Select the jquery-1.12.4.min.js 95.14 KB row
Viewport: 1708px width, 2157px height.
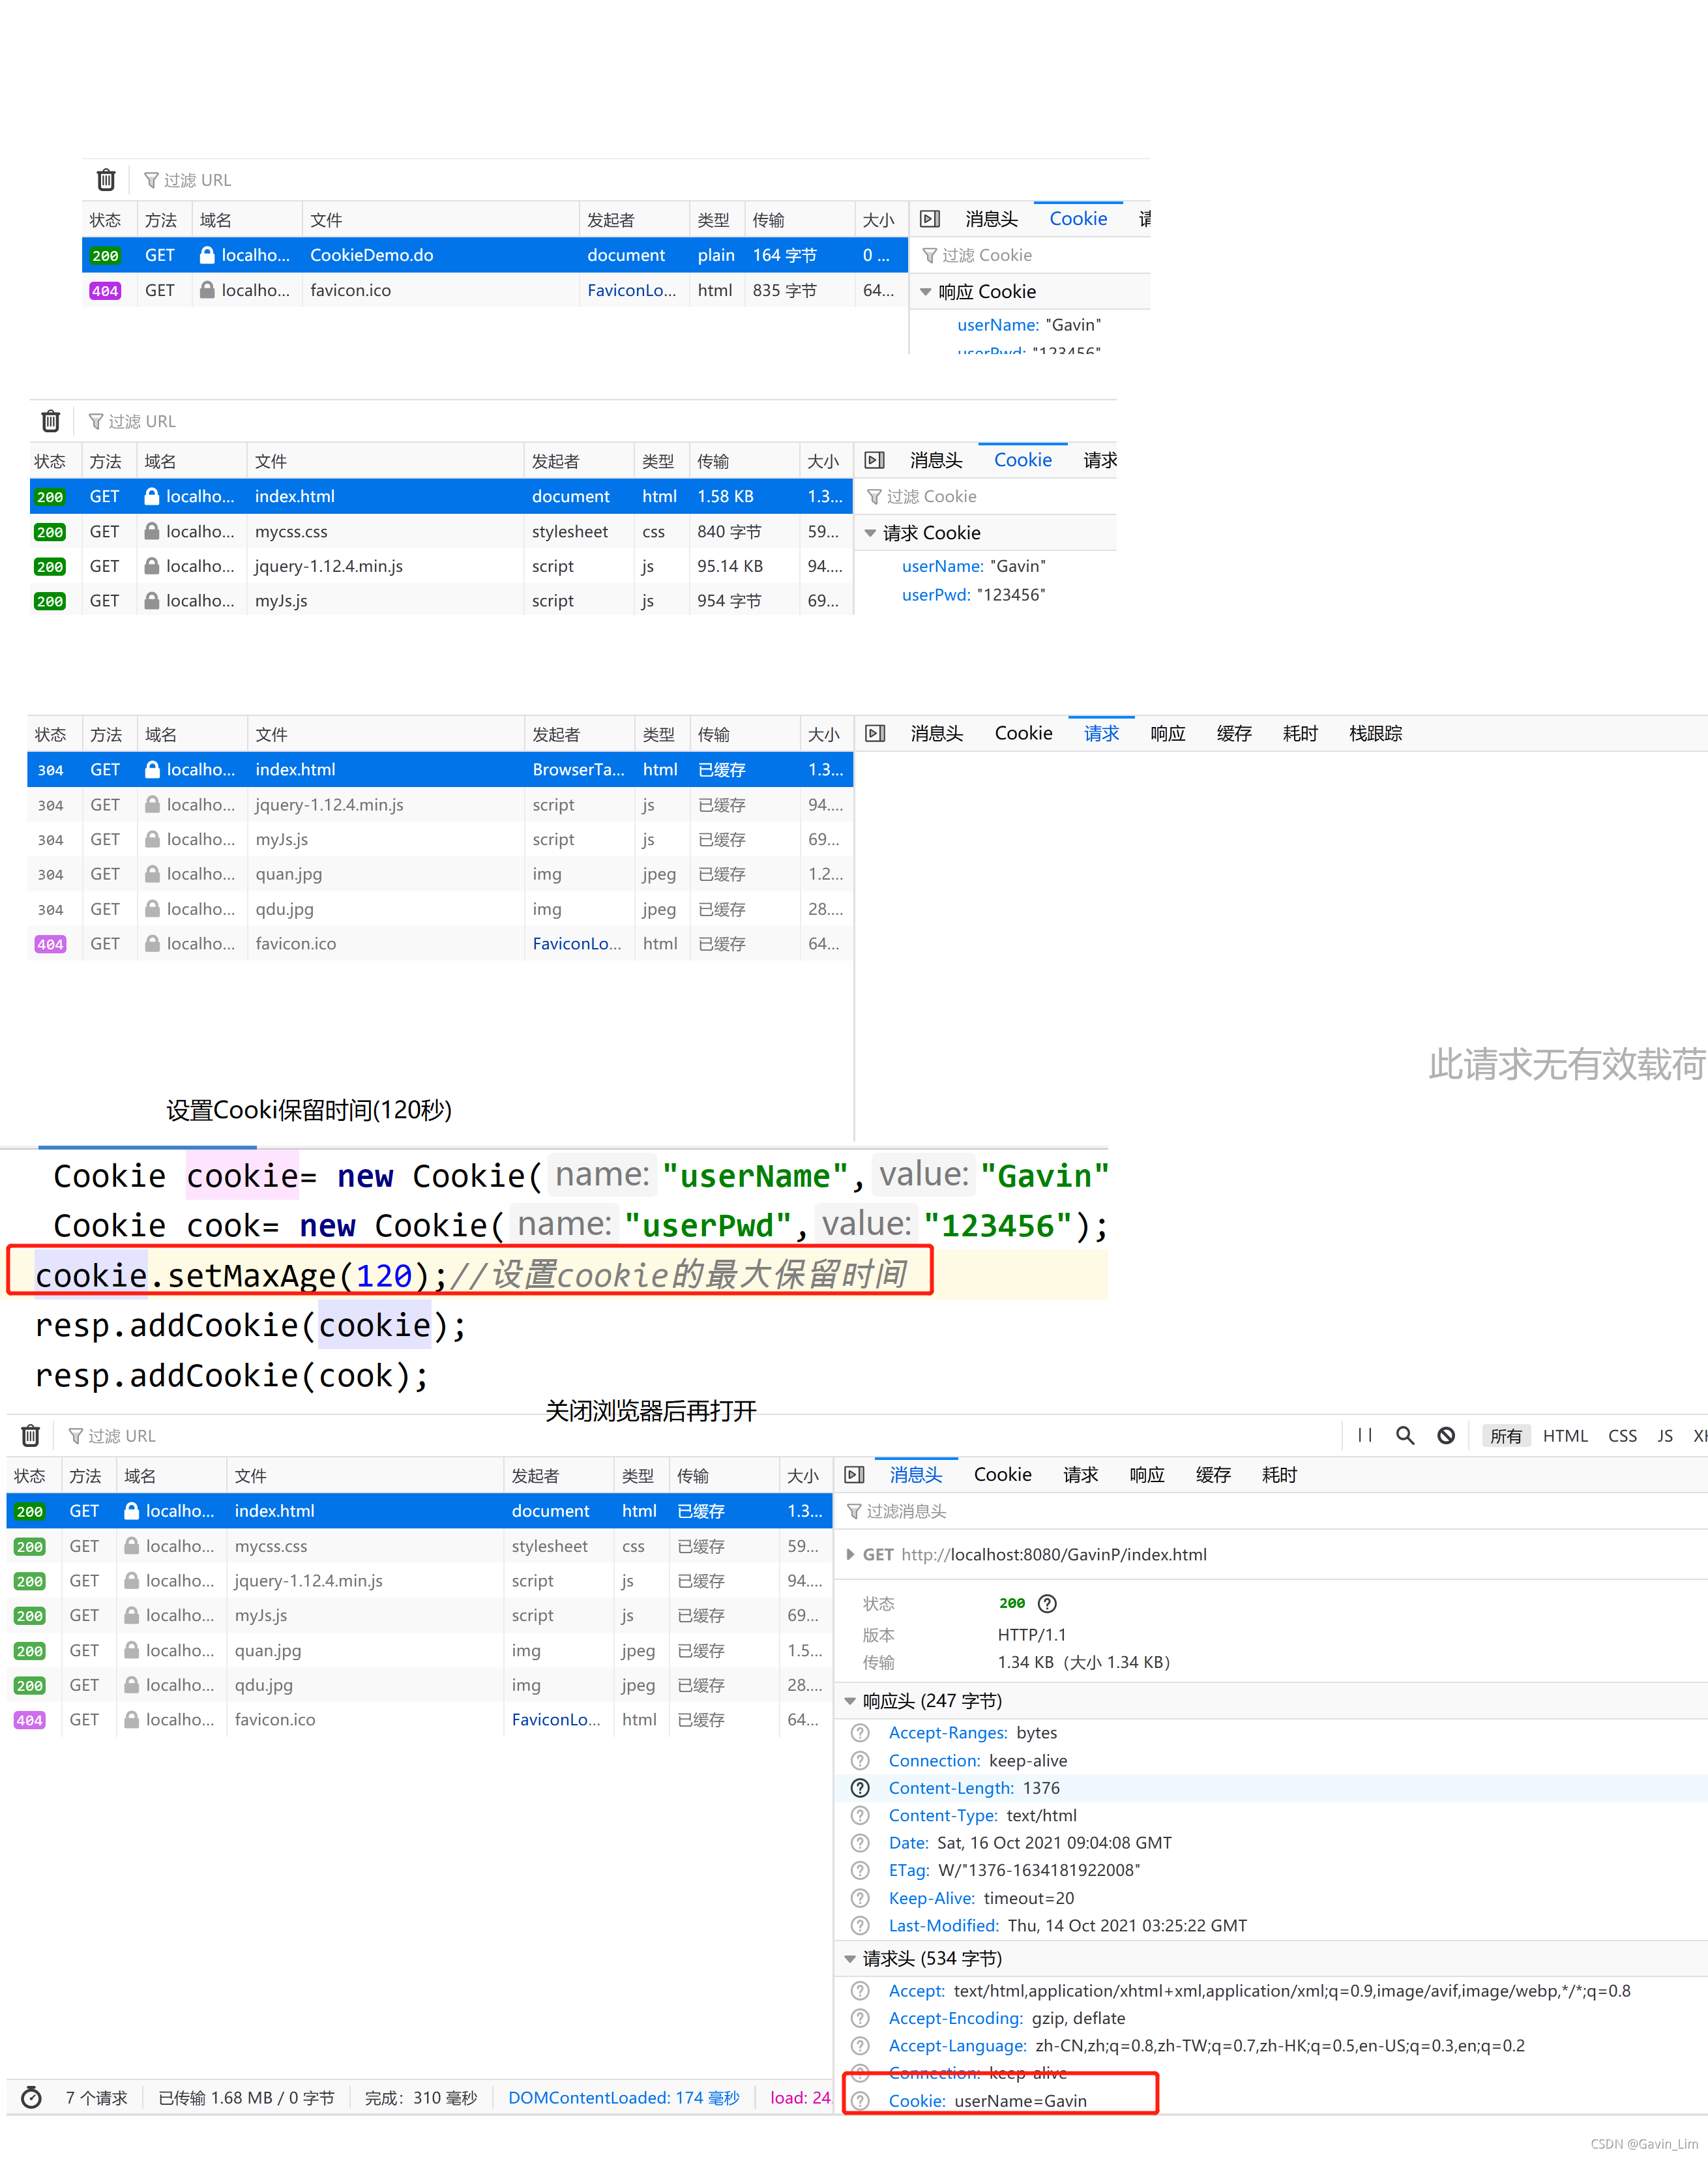click(440, 566)
